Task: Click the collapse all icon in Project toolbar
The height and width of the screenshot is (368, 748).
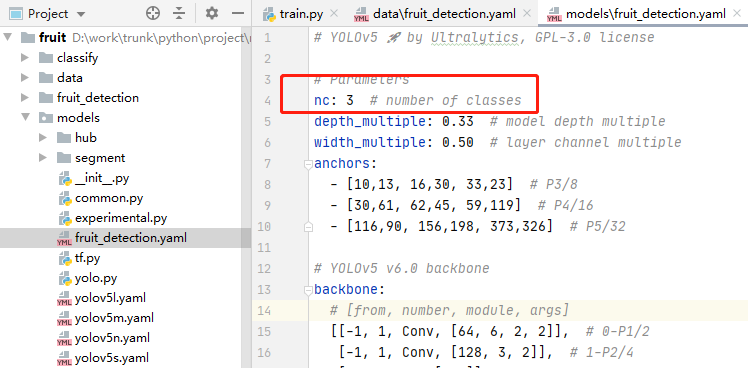Action: [179, 13]
